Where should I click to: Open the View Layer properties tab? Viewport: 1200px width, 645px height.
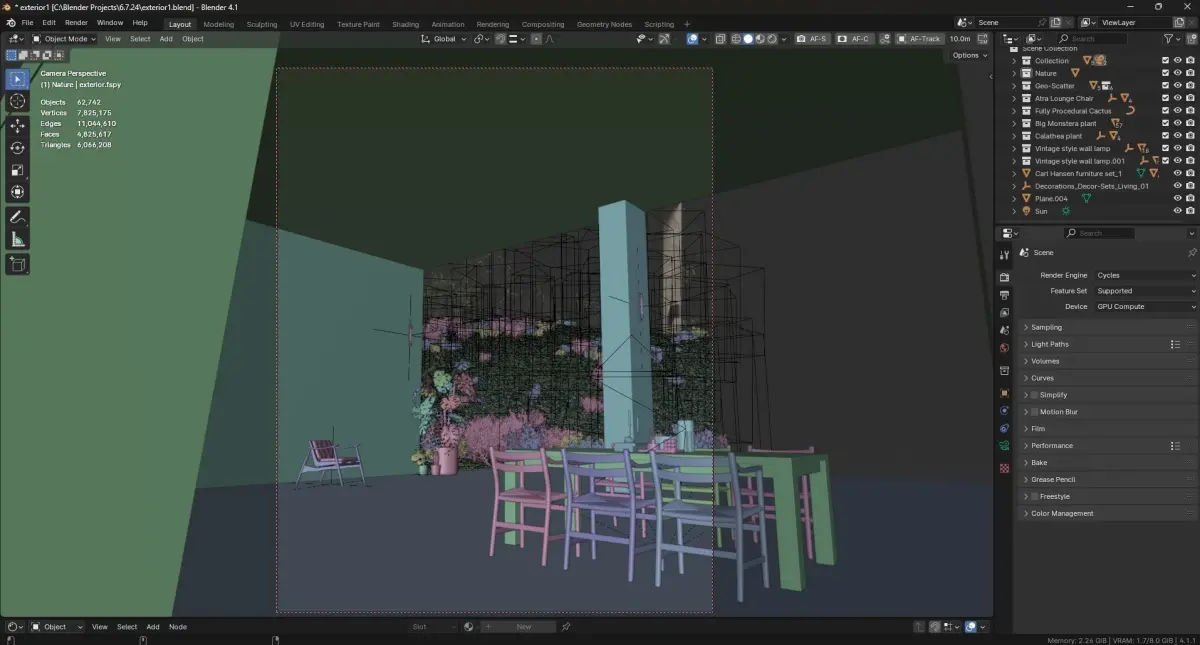1005,313
